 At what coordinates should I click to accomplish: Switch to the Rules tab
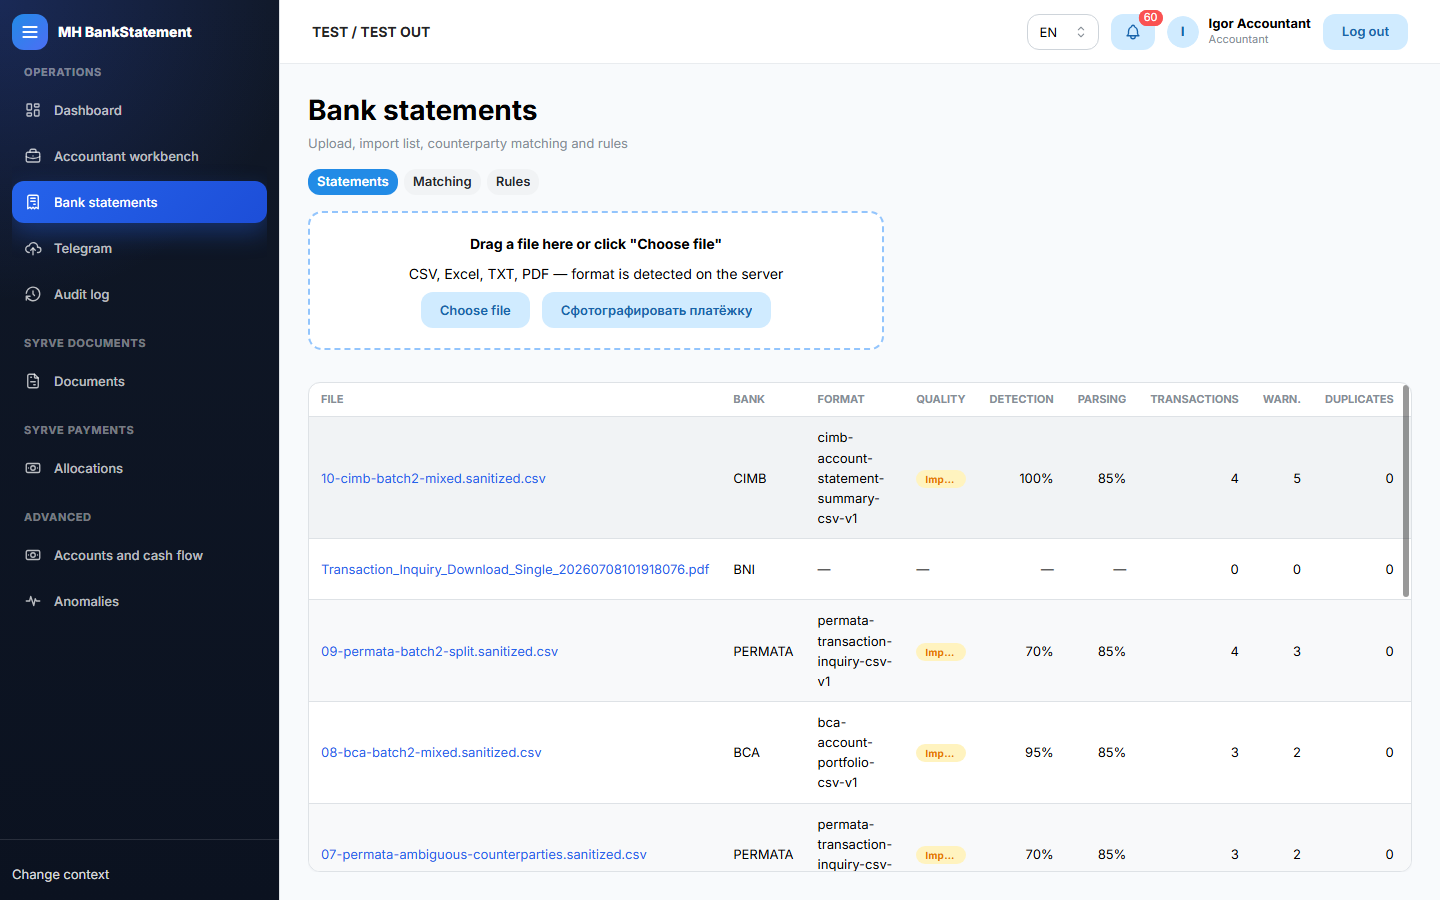[x=513, y=181]
